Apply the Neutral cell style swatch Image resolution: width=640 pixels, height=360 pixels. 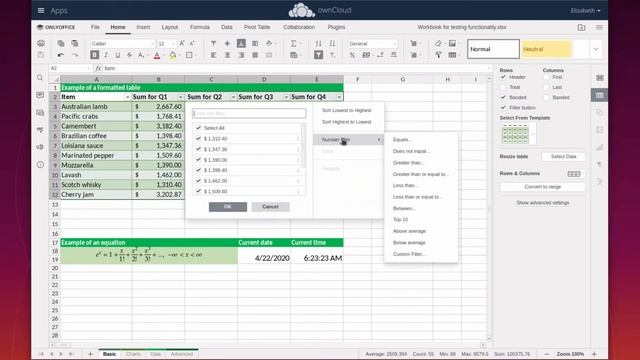click(x=546, y=49)
